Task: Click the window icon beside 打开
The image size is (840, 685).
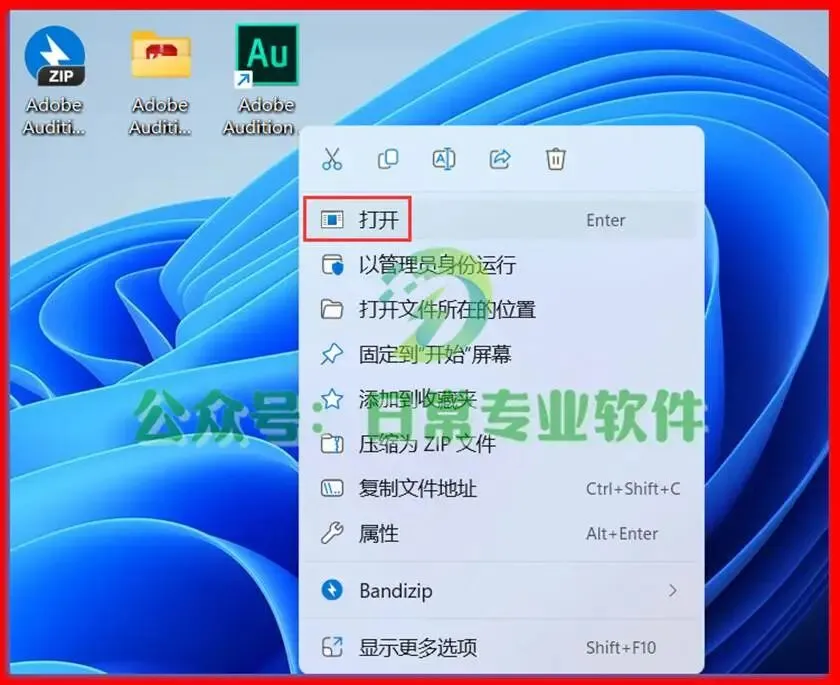Action: click(332, 220)
